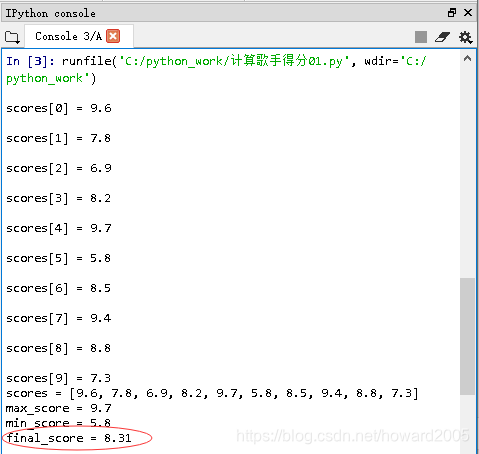Screen dimensions: 479x454
Task: Click the line scores[7] = 9.4
Action: coord(59,318)
